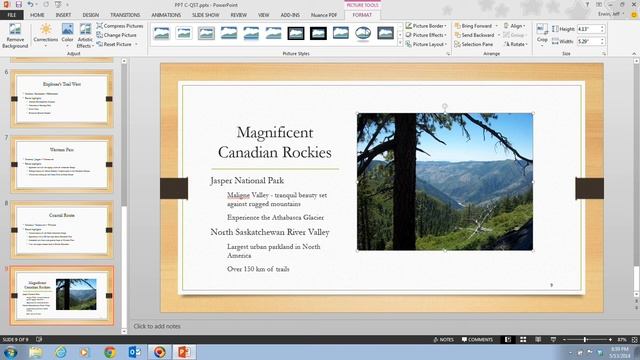Open the Color adjustment gallery
640x360 pixels.
coord(67,36)
